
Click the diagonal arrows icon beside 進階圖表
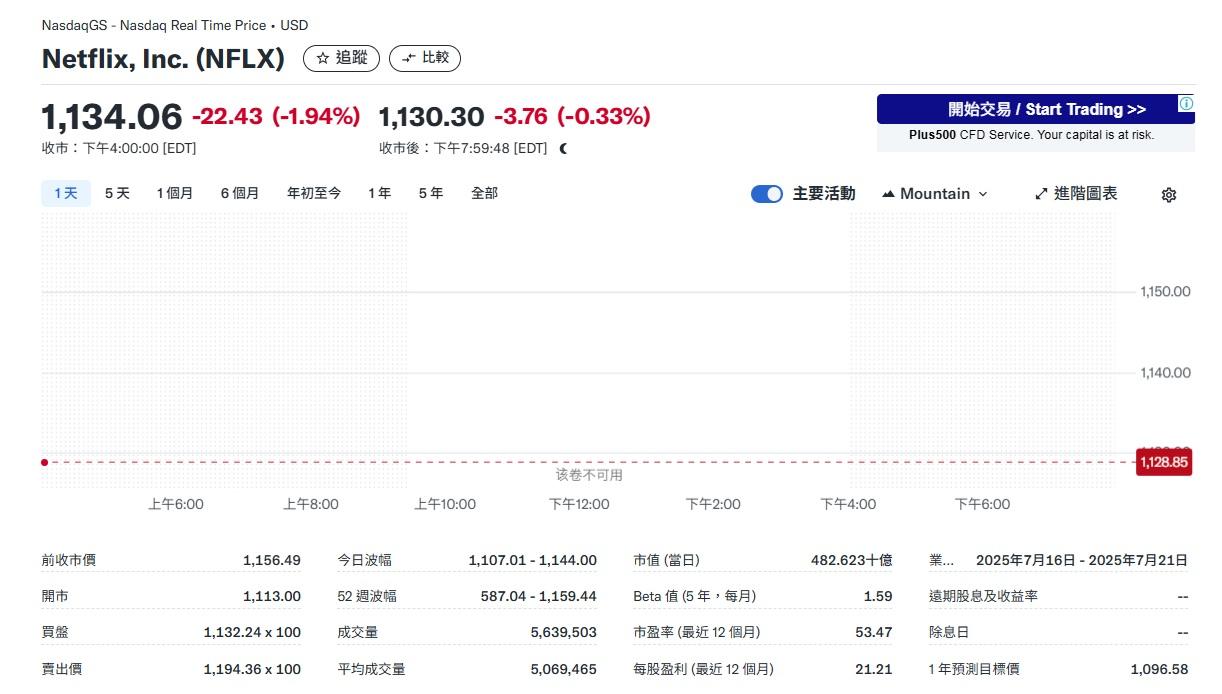click(1041, 193)
